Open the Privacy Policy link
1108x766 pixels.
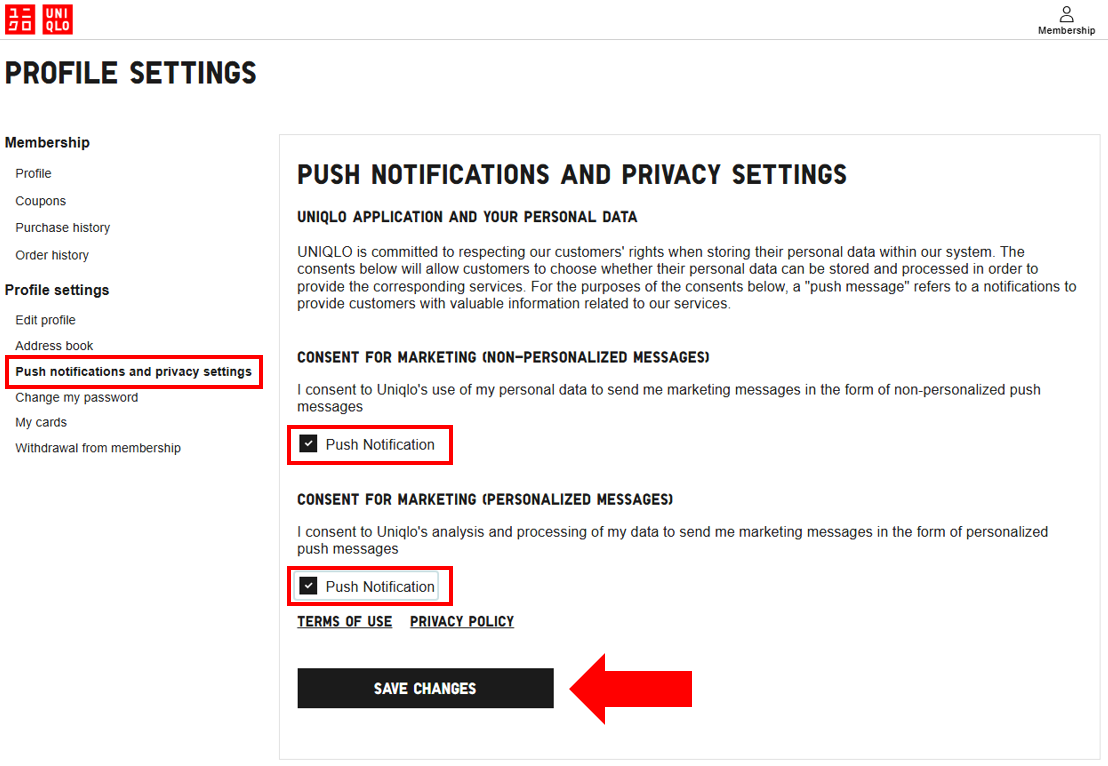[462, 621]
